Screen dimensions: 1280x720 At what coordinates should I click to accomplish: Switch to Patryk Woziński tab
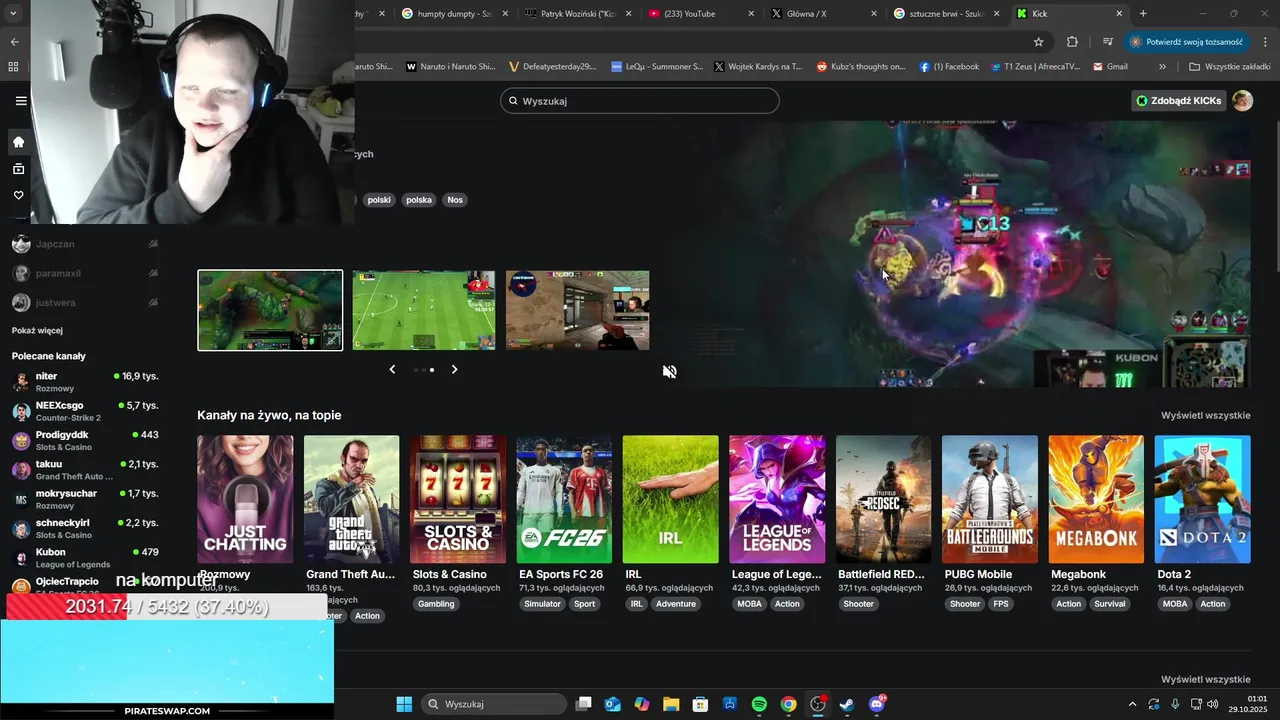tap(578, 14)
